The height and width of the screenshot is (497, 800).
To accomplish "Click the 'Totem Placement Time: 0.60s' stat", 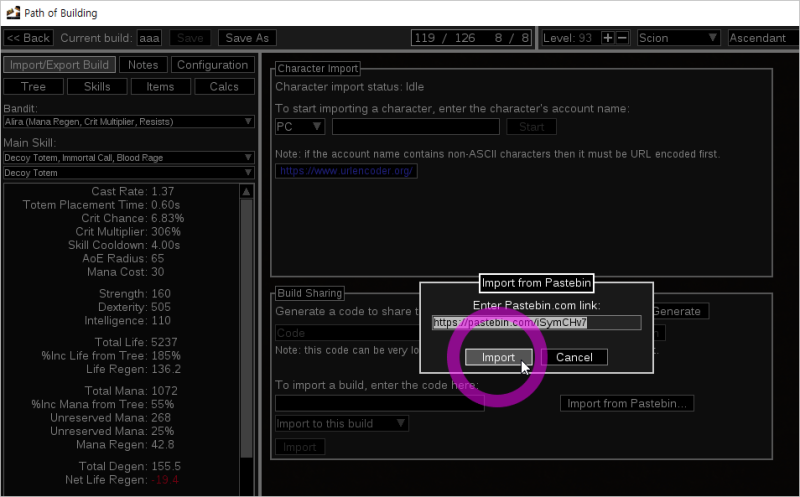I will 101,205.
